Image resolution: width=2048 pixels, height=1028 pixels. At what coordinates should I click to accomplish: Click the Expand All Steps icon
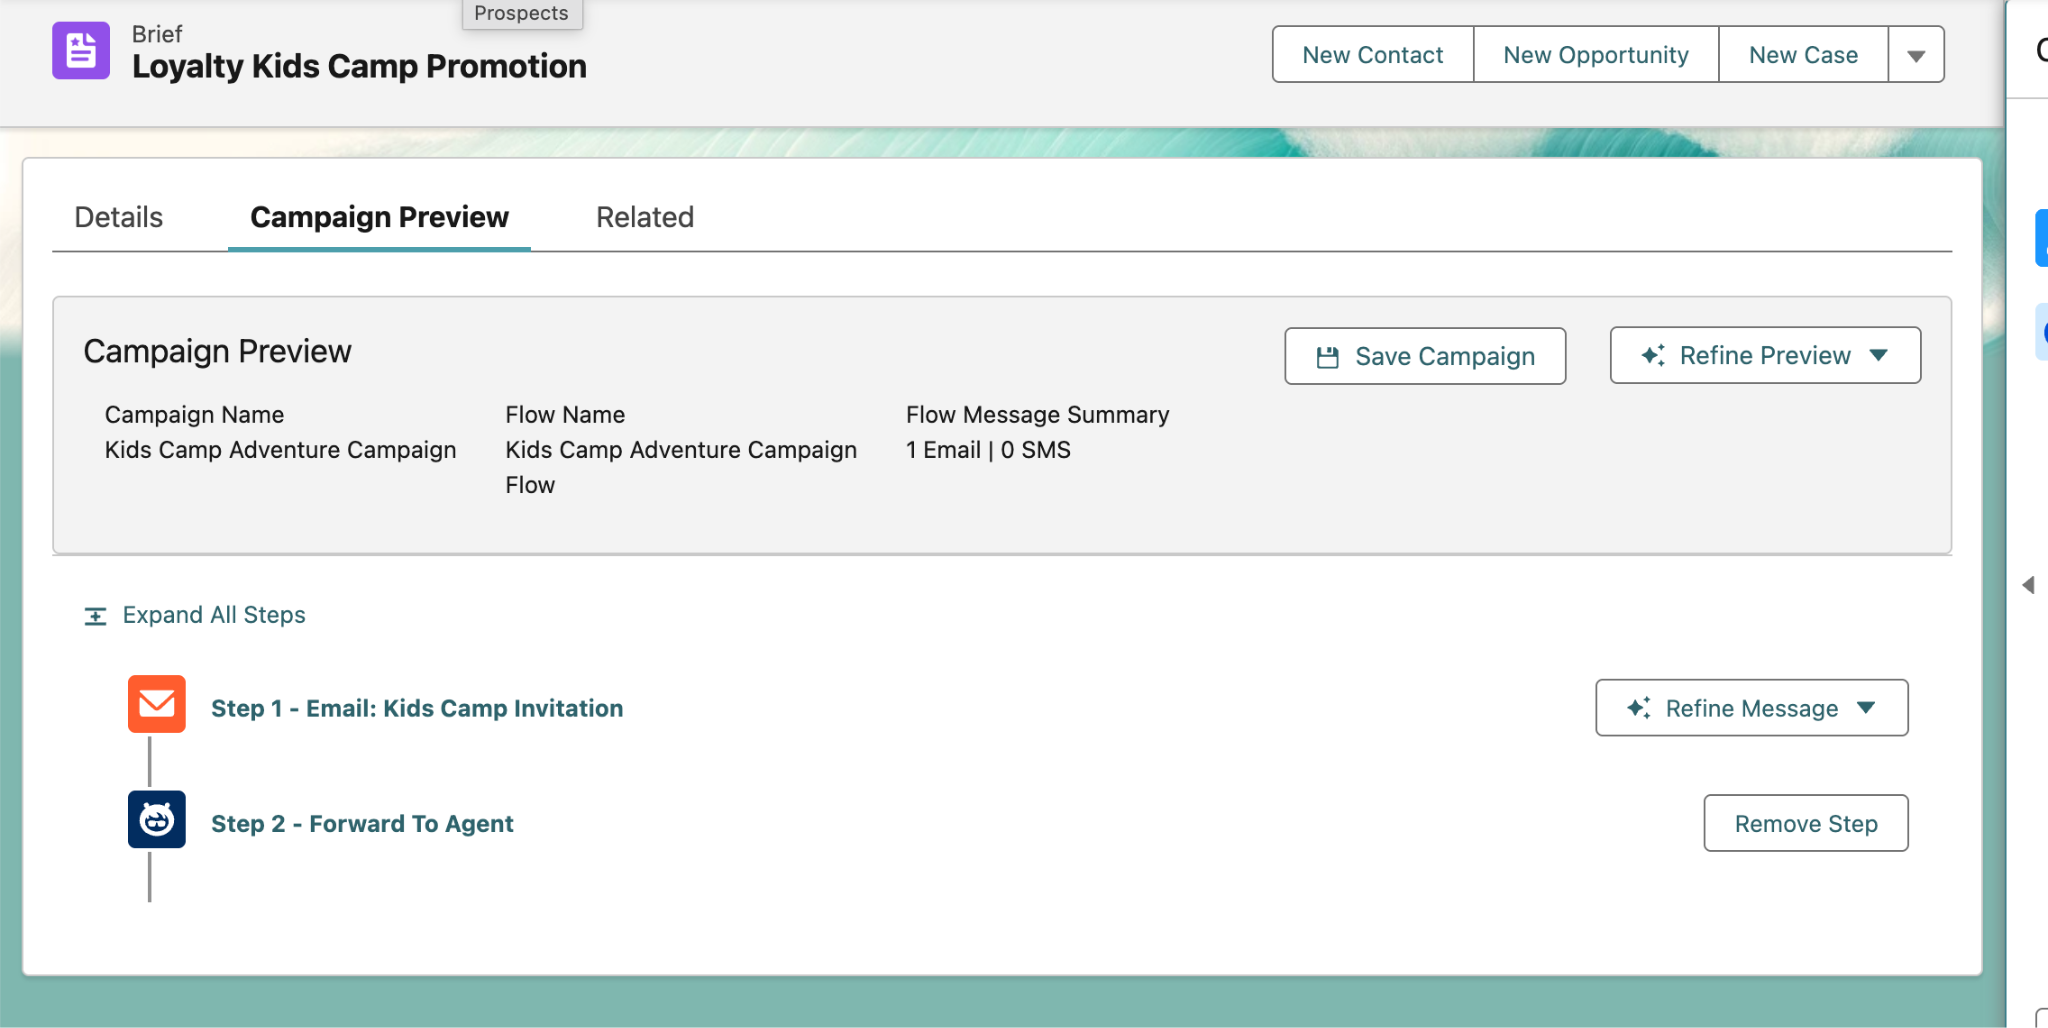[95, 616]
